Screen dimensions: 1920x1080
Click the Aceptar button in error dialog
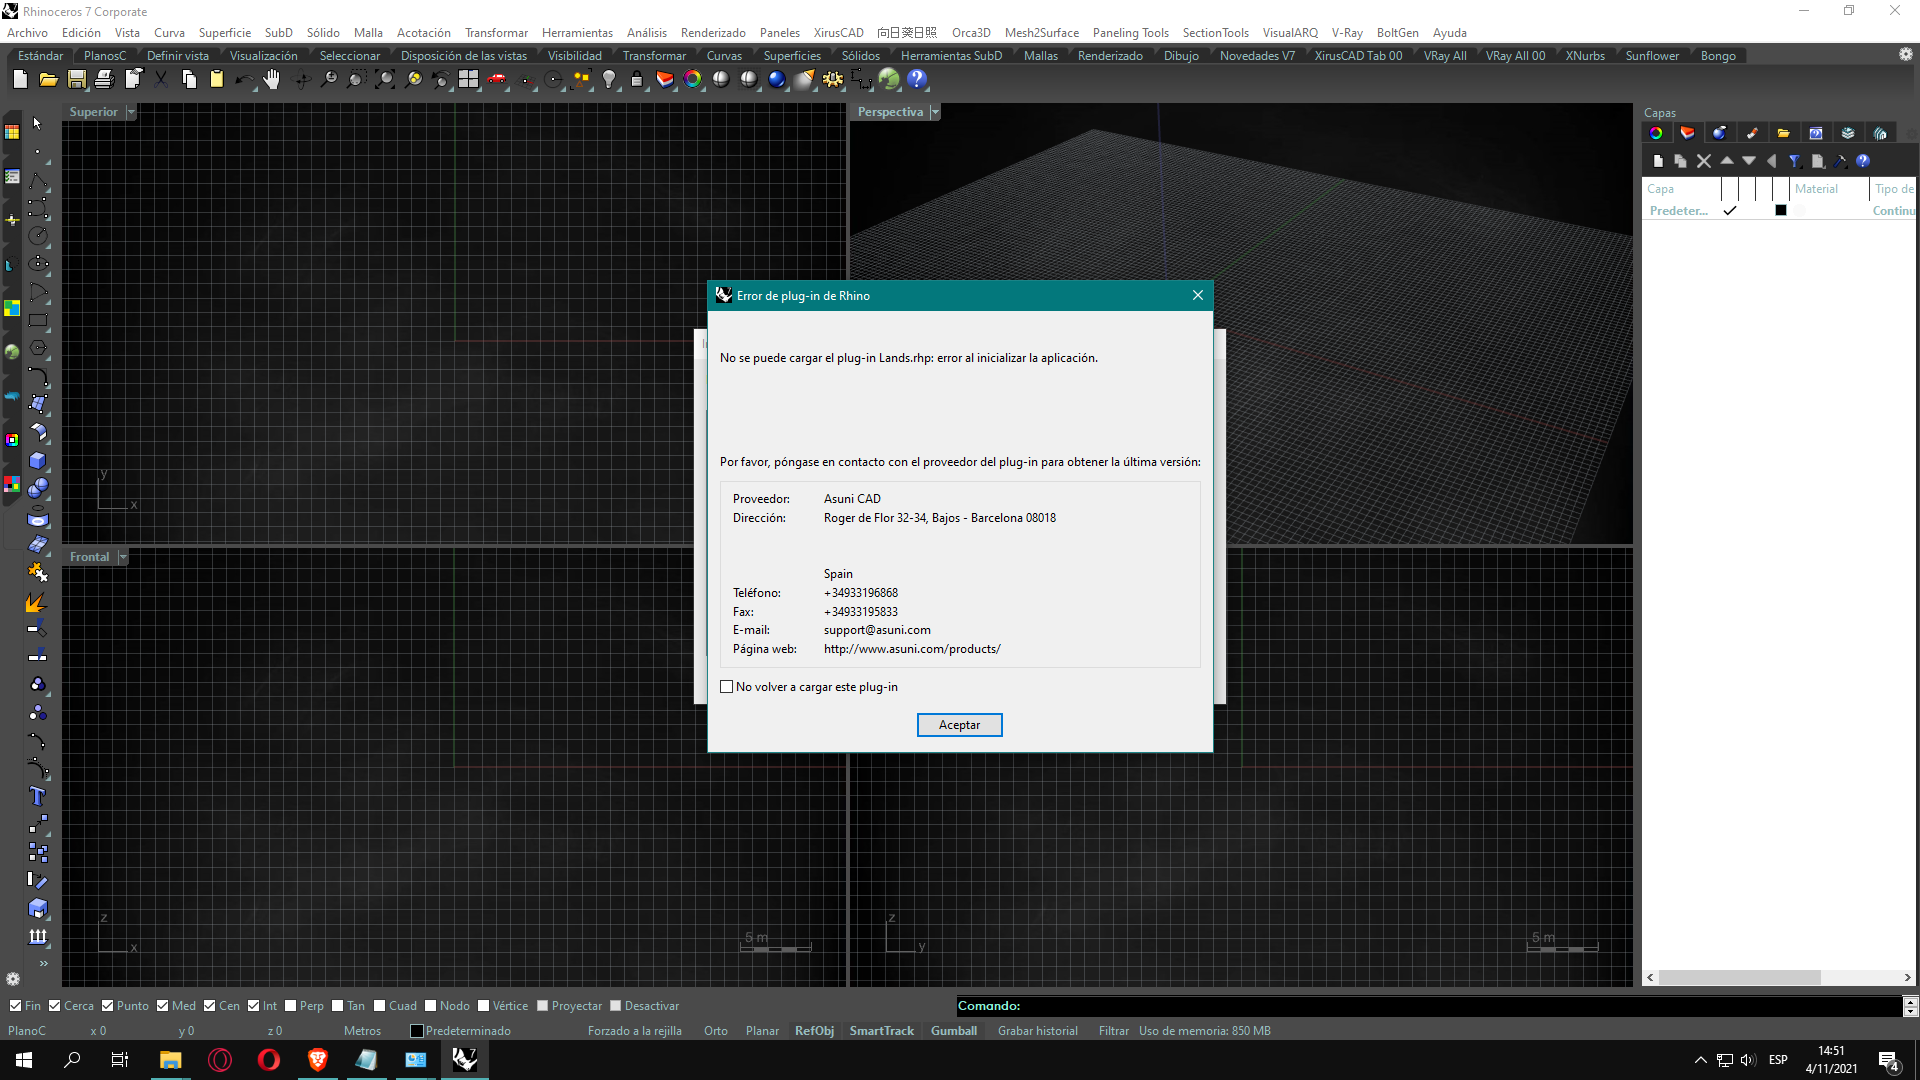[959, 725]
